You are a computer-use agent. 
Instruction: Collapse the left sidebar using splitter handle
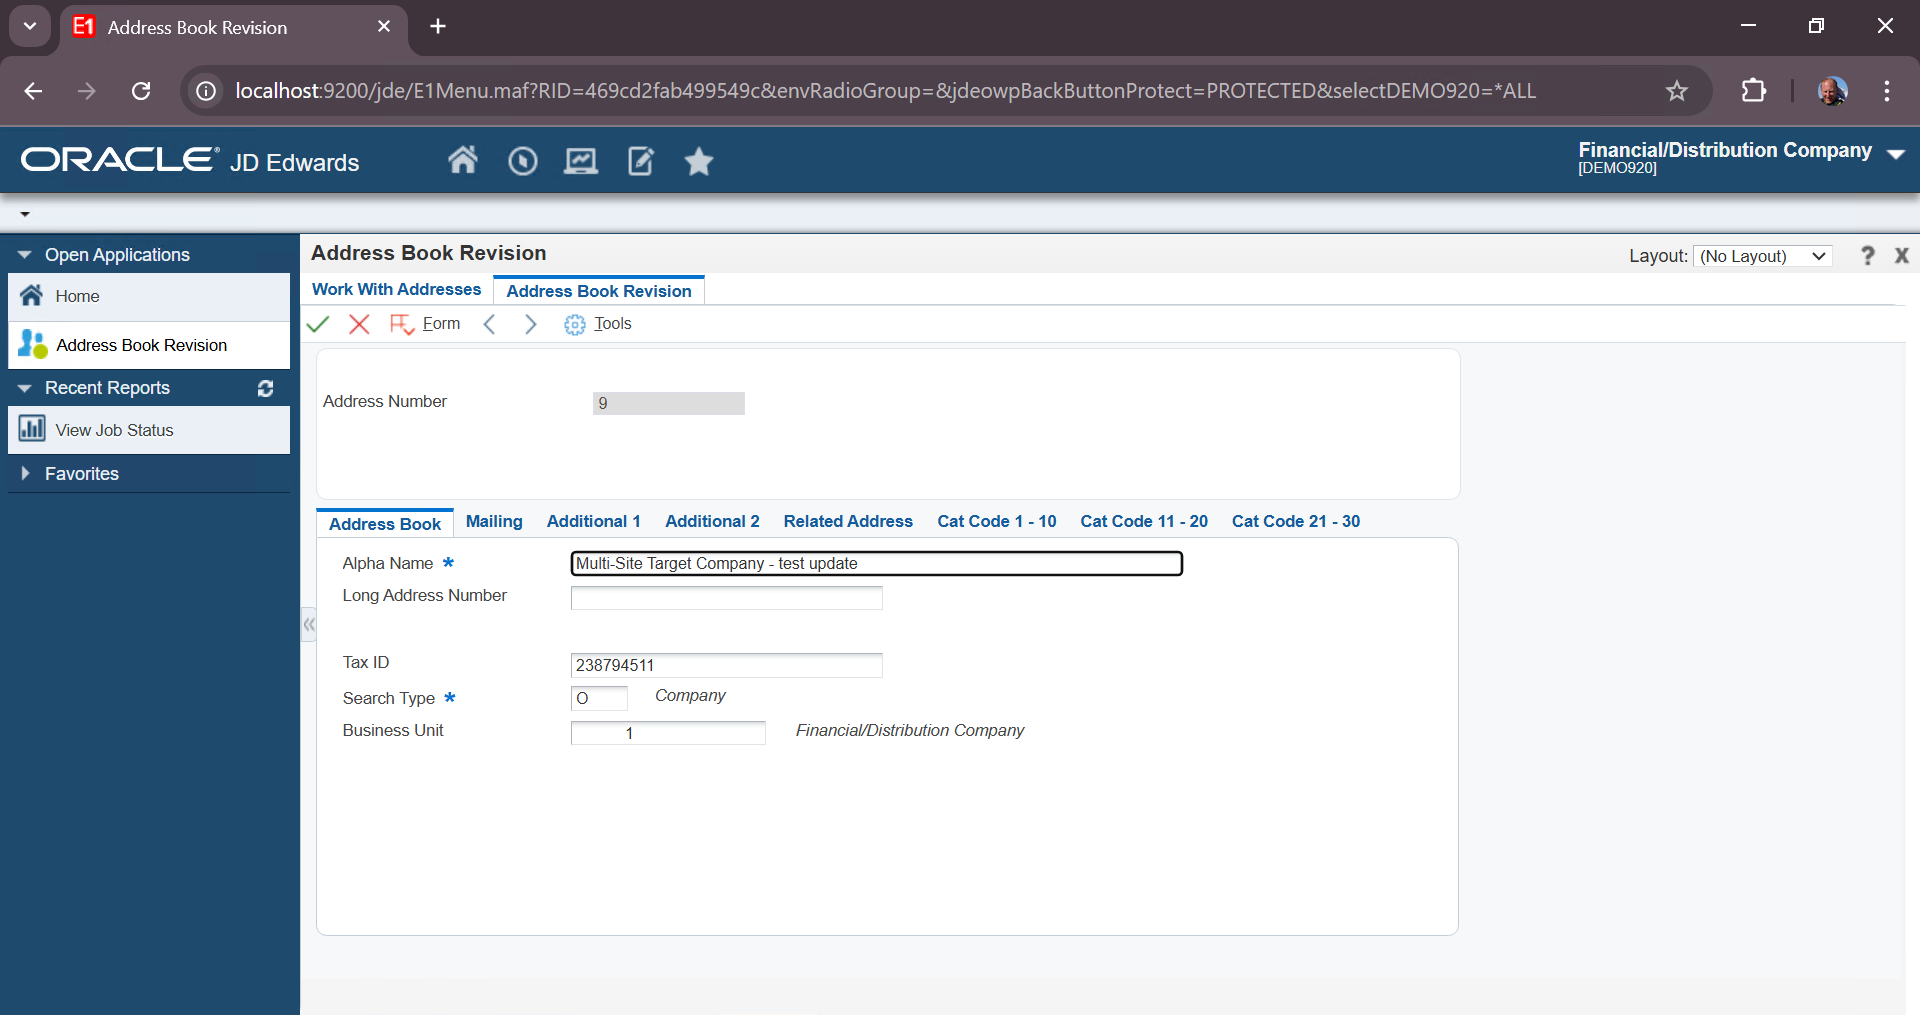309,625
